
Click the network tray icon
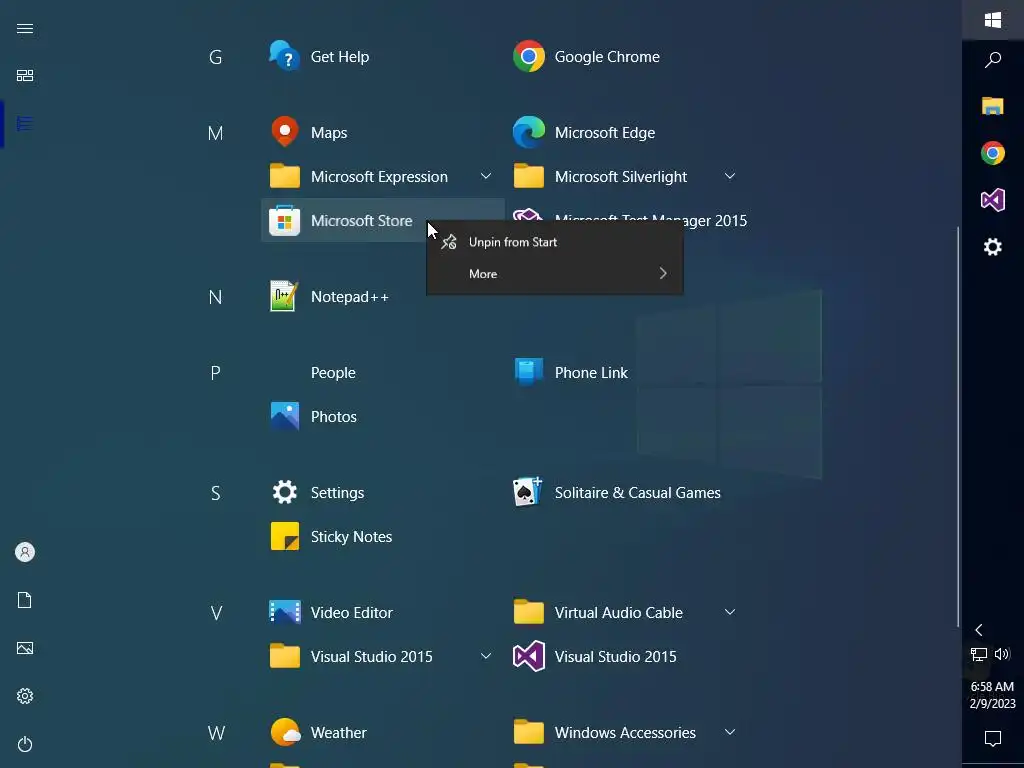pyautogui.click(x=978, y=654)
